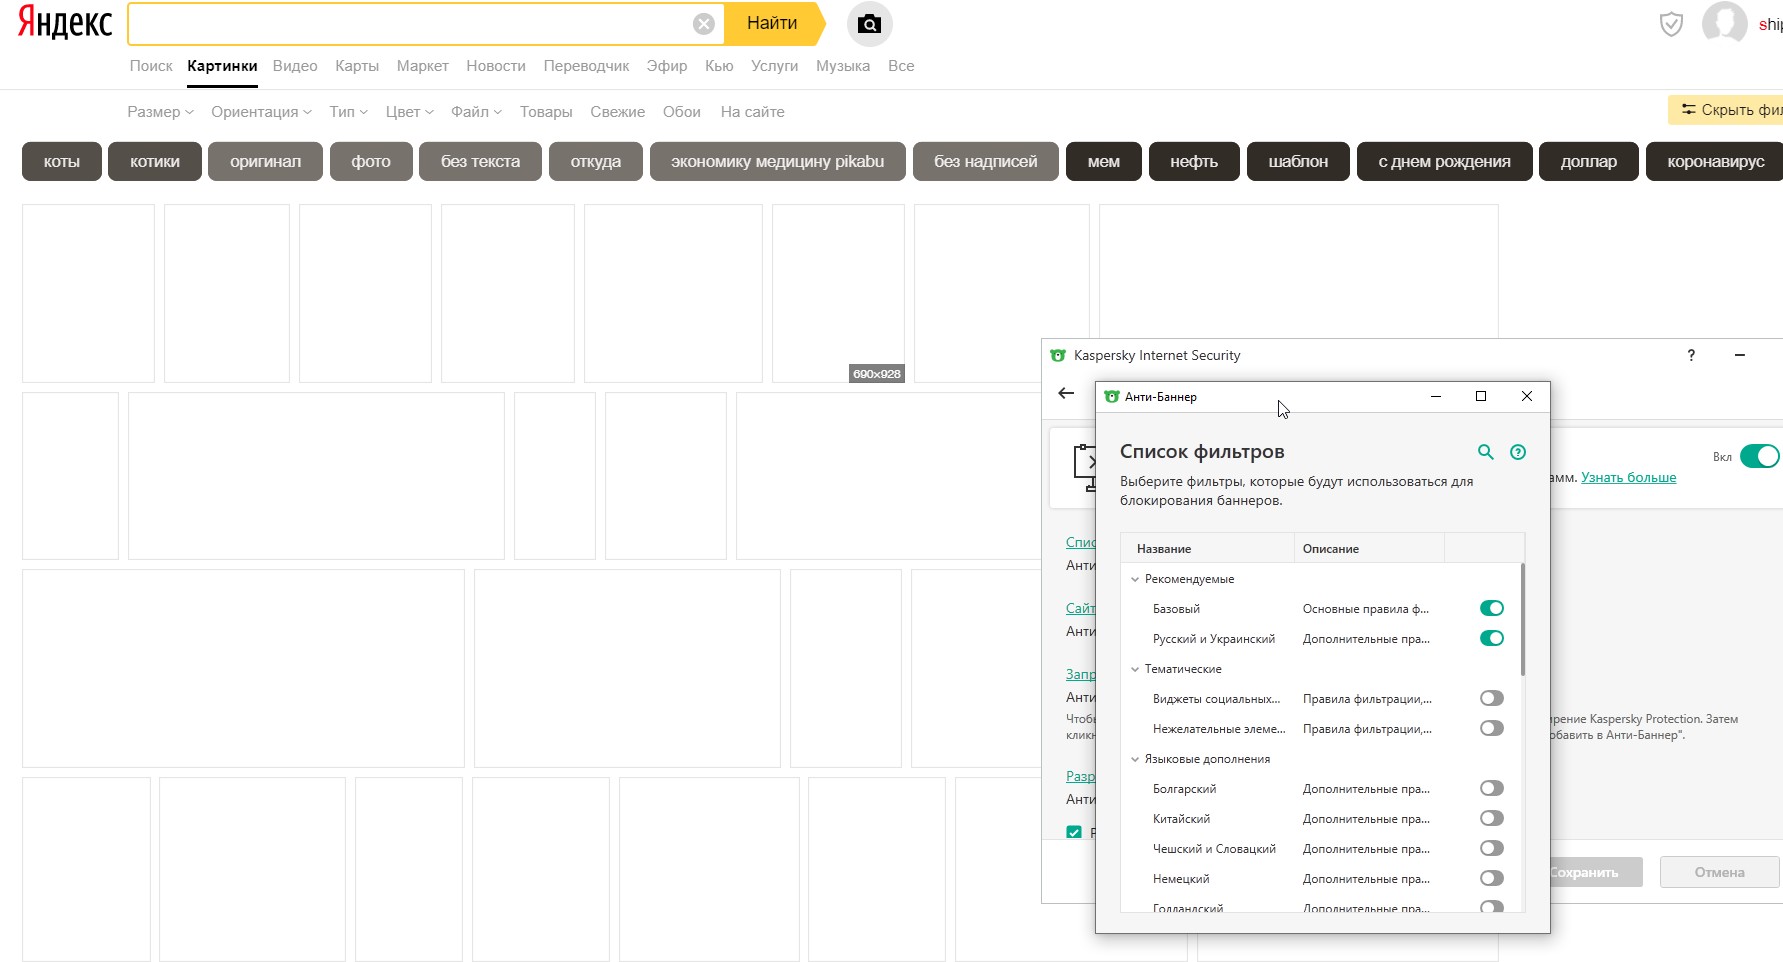The width and height of the screenshot is (1783, 962).
Task: Select the мем suggestion tag
Action: click(1104, 161)
